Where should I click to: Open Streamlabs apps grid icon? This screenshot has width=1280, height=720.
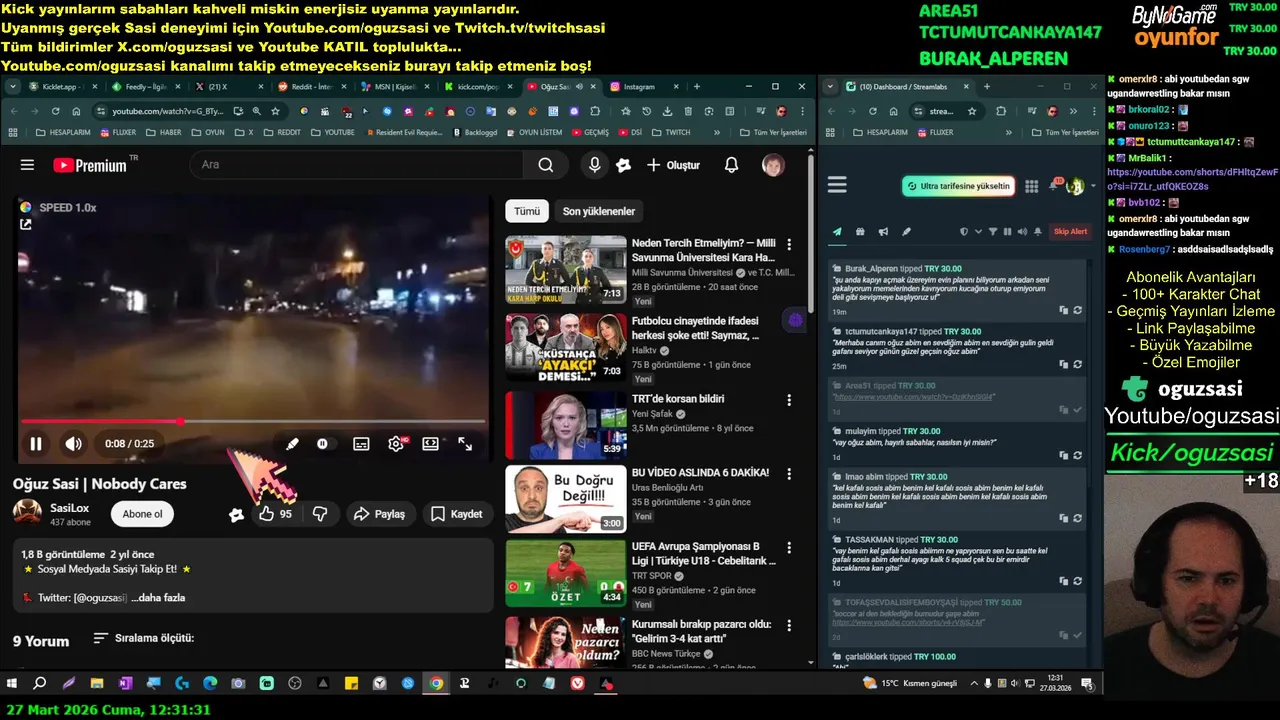pos(1032,186)
